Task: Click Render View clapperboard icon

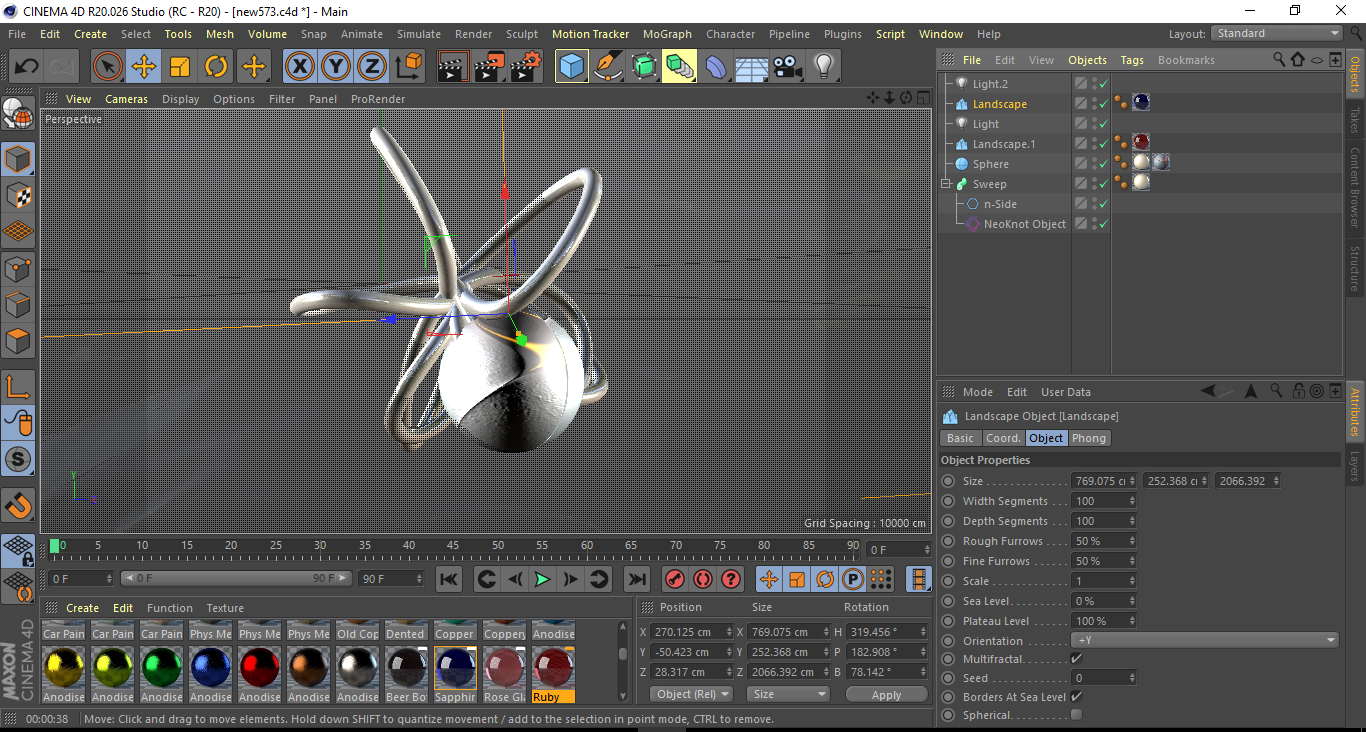Action: click(453, 67)
